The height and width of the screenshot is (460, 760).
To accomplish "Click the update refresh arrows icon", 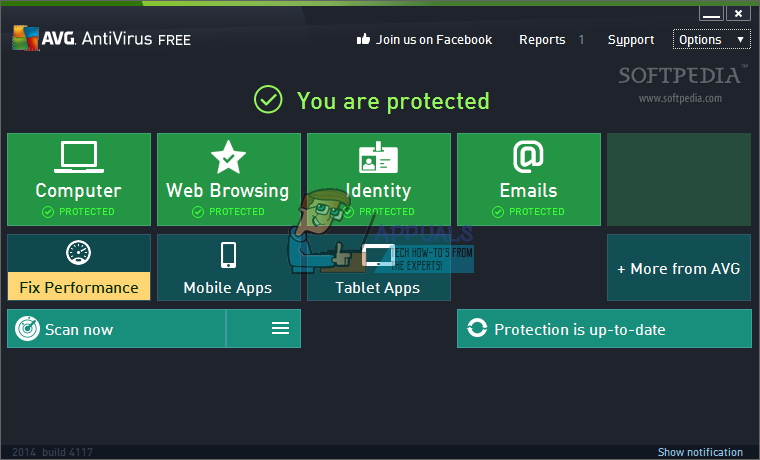I will tap(477, 328).
